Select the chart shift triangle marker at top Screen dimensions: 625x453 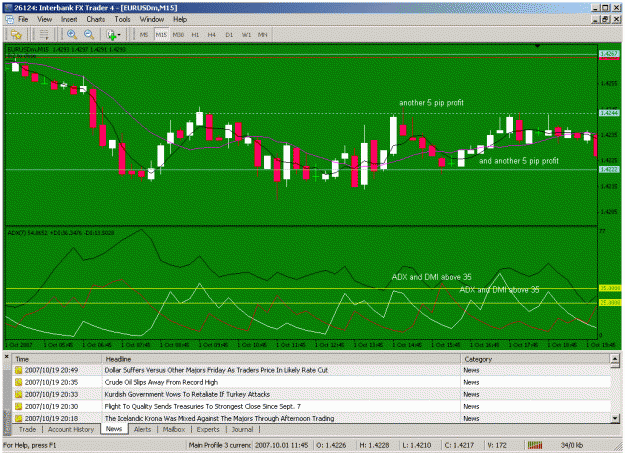coord(537,46)
